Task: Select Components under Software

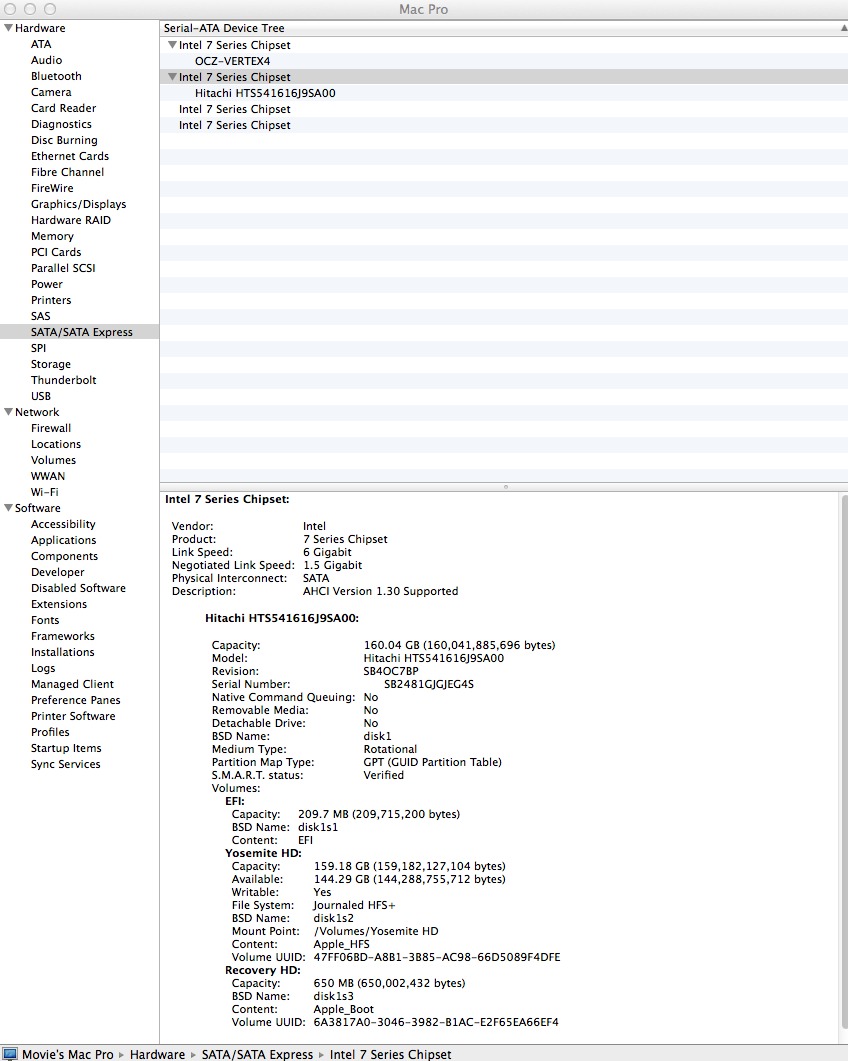Action: [x=64, y=556]
